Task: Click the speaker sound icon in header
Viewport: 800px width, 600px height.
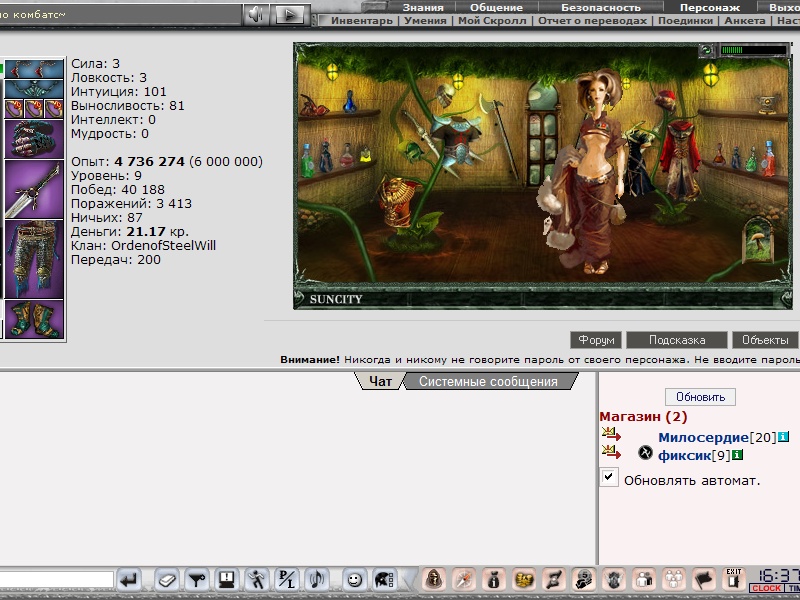Action: [256, 14]
